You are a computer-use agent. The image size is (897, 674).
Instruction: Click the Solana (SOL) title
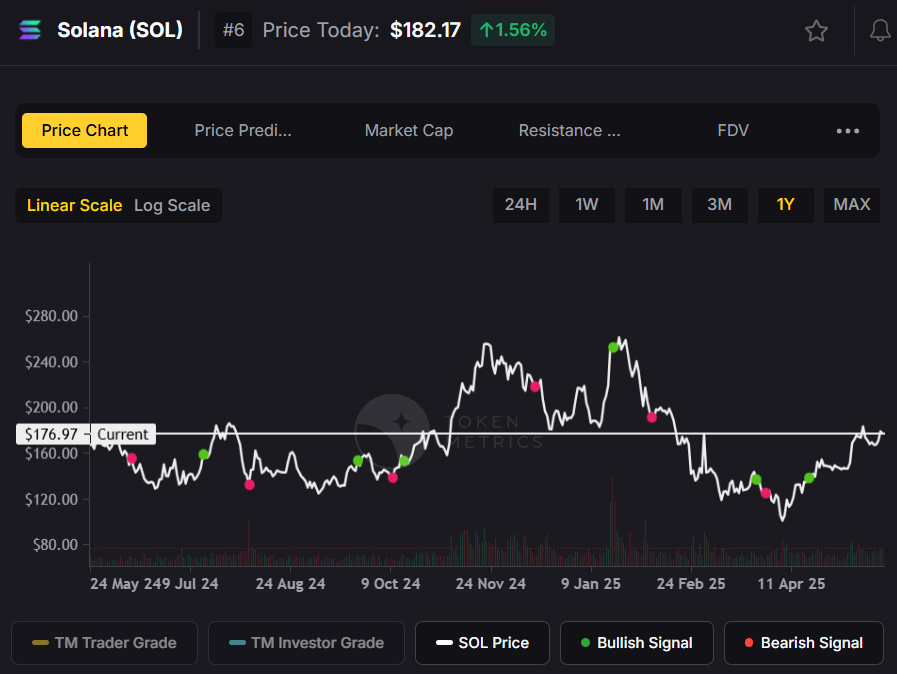120,30
